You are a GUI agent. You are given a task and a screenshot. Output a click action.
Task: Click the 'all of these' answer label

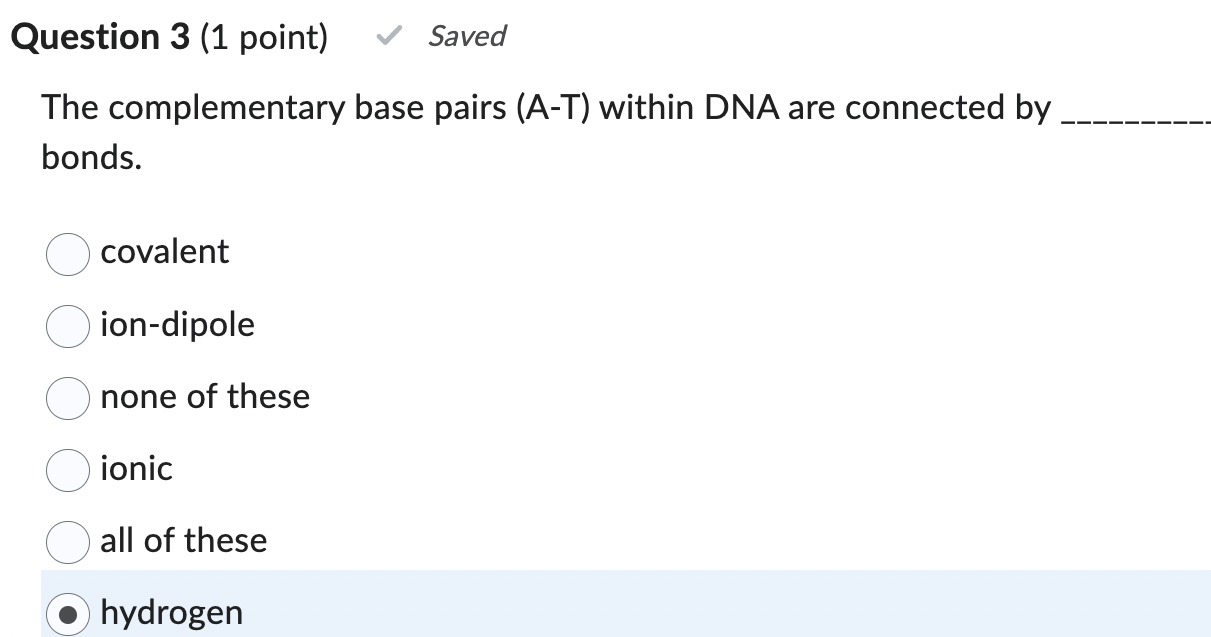pos(183,540)
